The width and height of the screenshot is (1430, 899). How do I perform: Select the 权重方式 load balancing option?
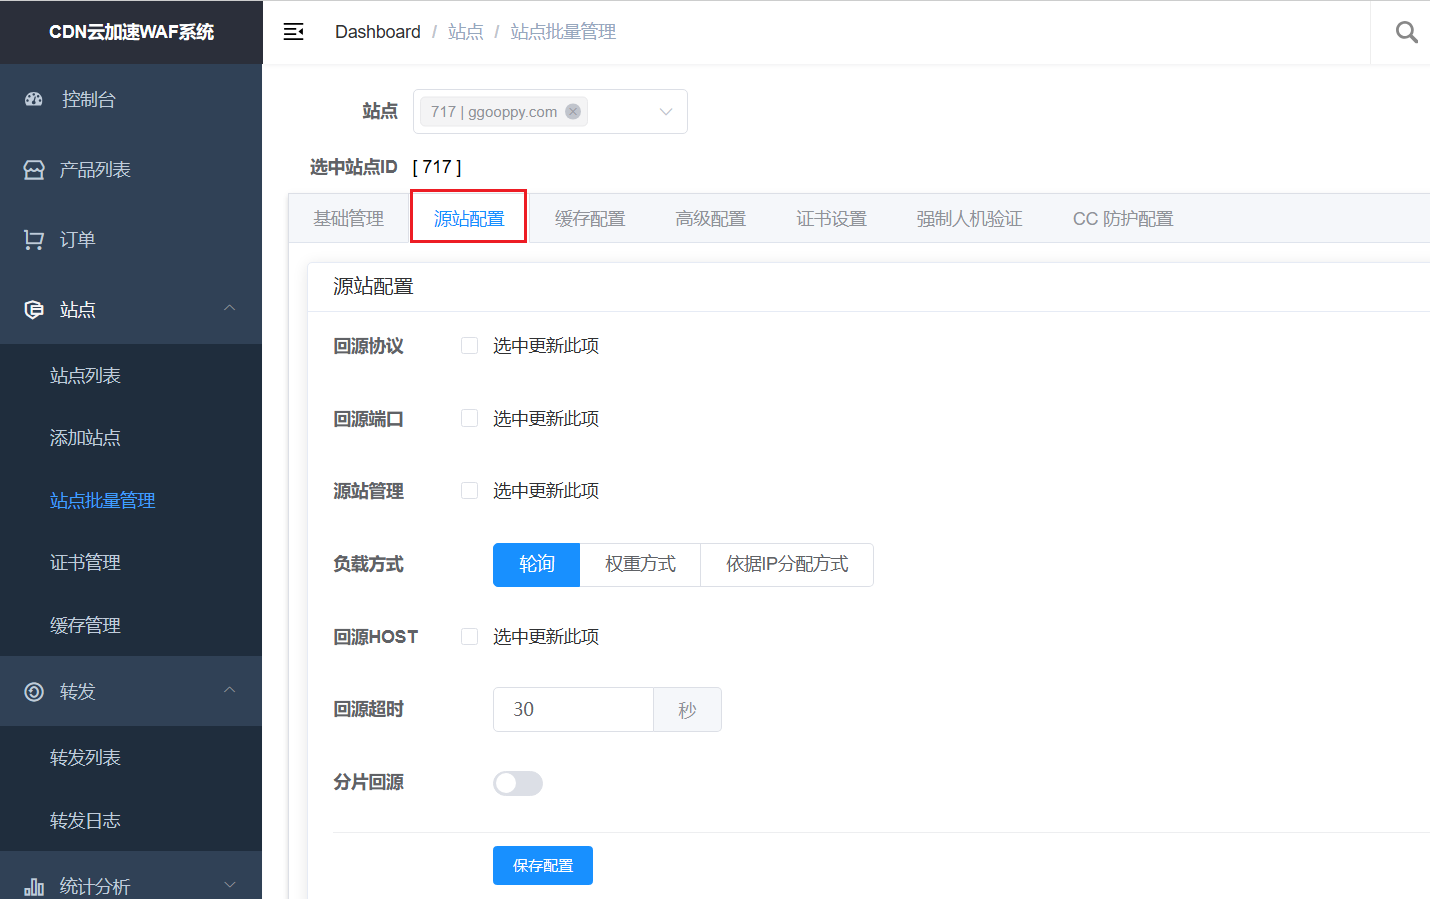click(x=640, y=565)
